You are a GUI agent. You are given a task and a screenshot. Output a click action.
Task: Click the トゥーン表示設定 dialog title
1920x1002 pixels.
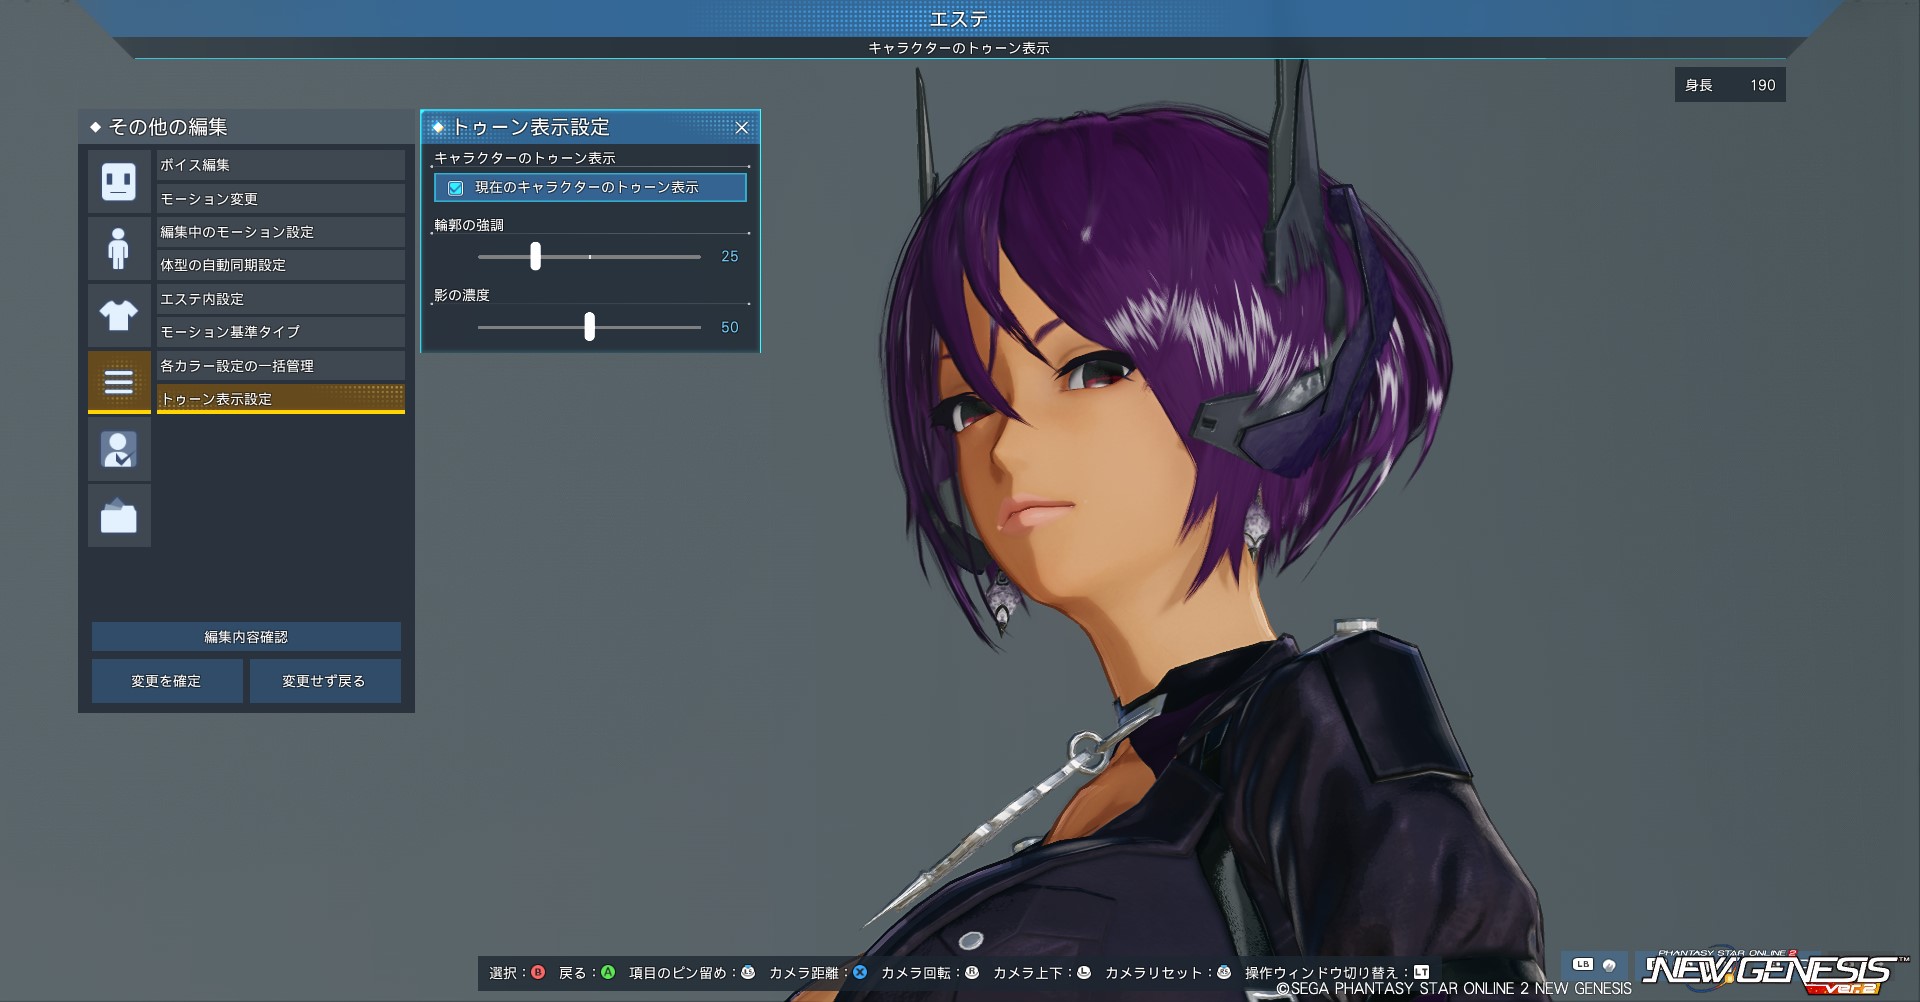coord(531,128)
